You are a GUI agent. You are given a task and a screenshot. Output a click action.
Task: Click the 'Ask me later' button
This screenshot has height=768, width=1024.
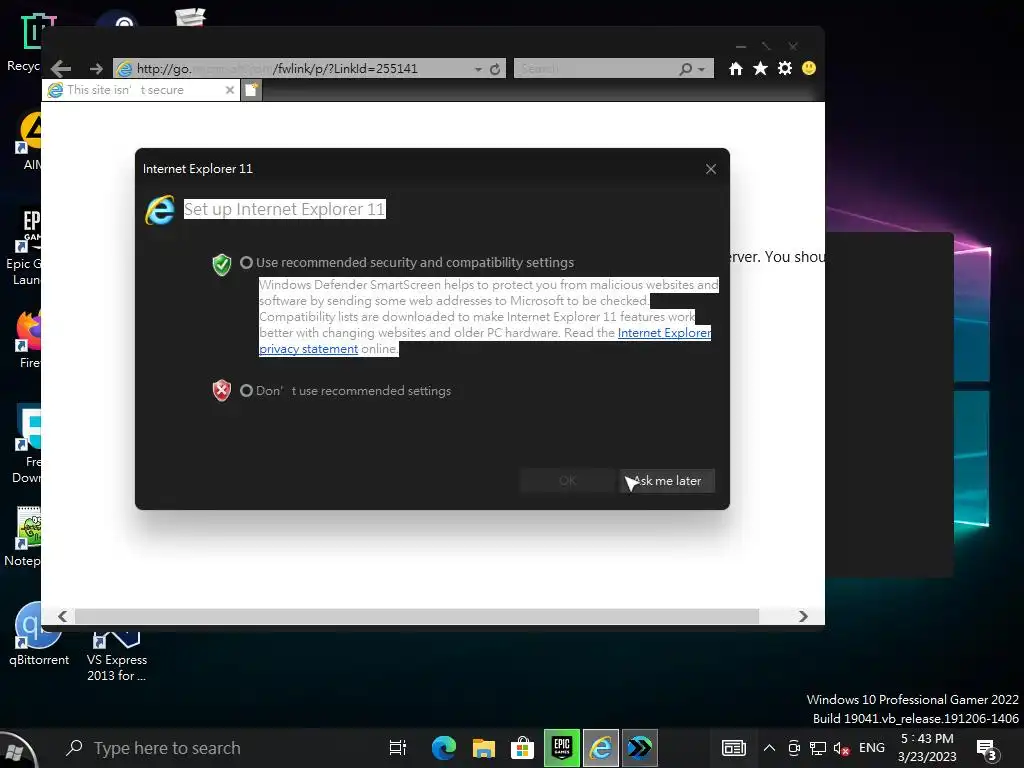click(x=667, y=481)
